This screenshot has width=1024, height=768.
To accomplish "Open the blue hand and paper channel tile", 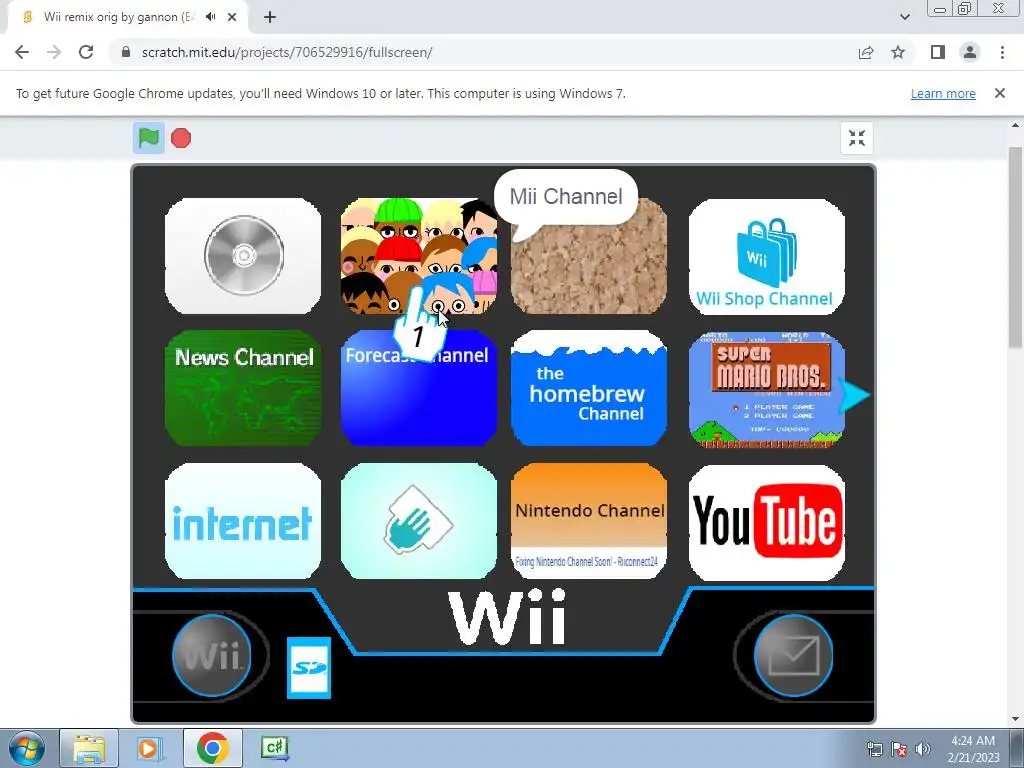I will coord(419,521).
